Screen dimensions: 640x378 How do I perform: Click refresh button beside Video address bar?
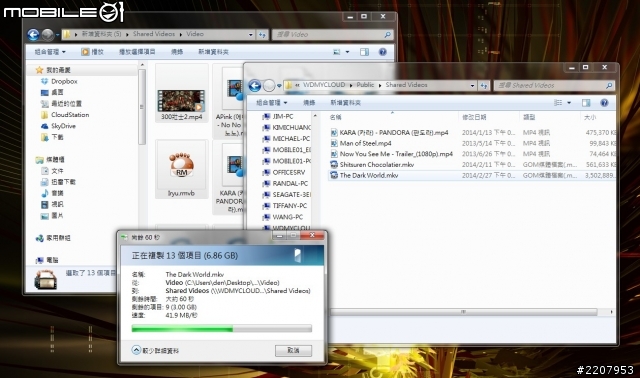click(262, 35)
